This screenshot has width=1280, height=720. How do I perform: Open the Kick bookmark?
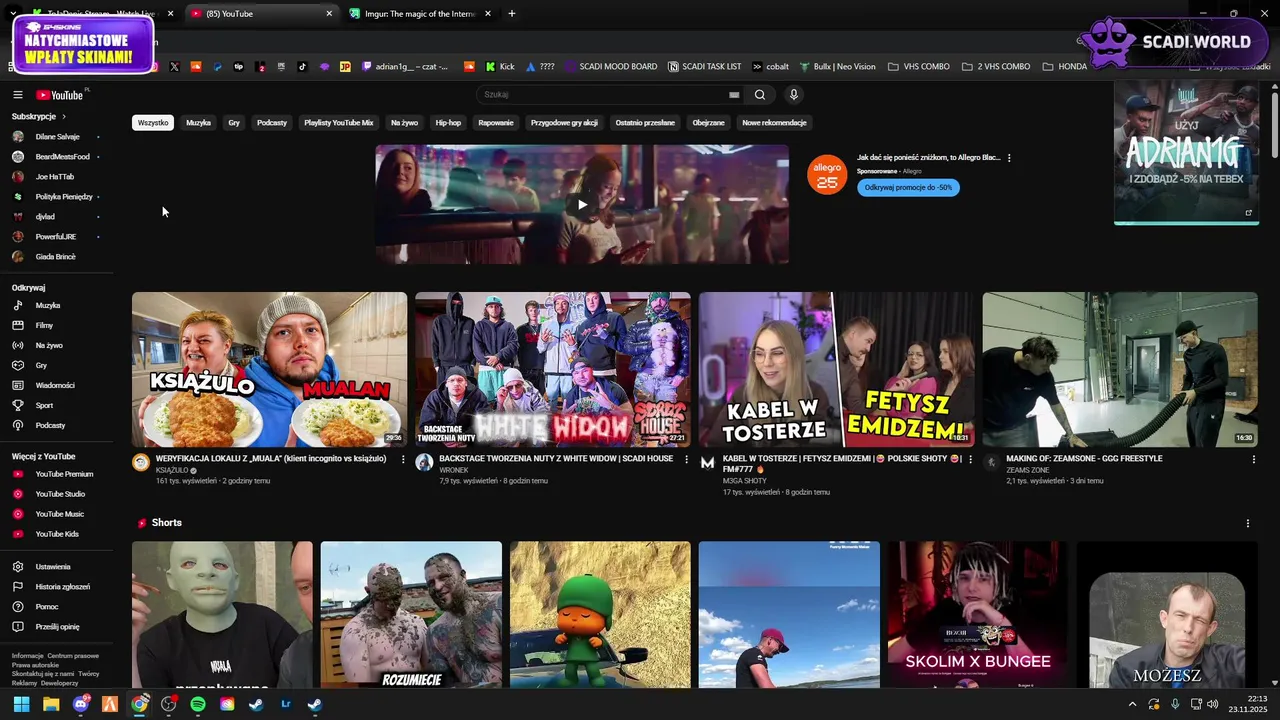point(500,67)
